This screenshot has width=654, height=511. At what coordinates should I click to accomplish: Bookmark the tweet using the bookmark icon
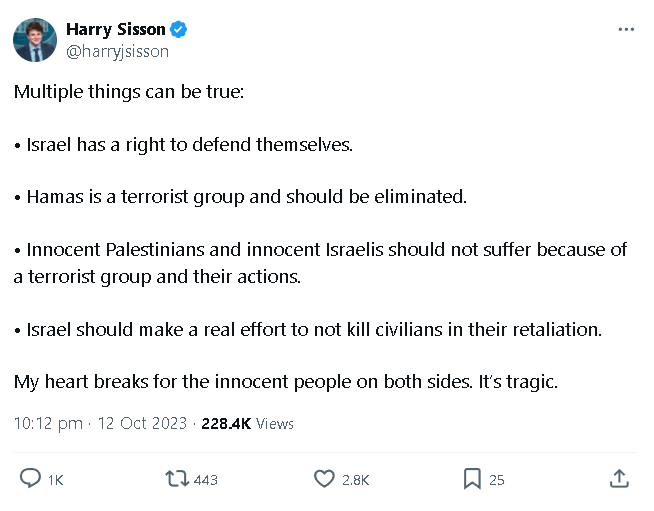tap(472, 478)
